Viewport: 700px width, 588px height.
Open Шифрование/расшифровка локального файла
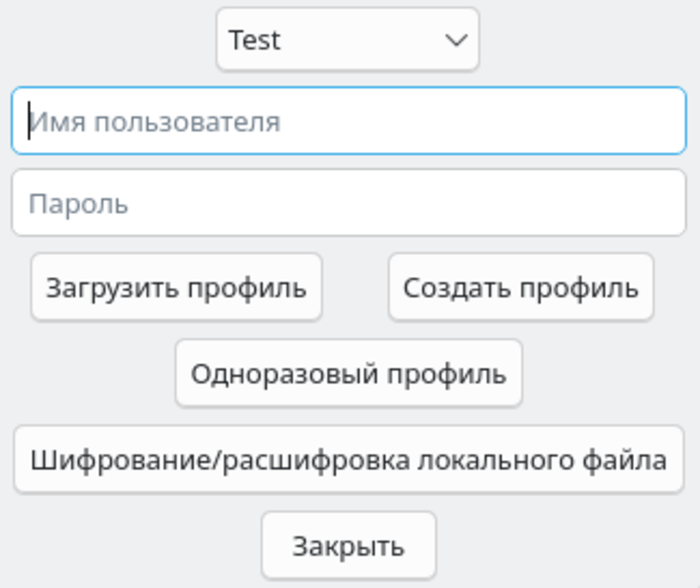pos(348,460)
